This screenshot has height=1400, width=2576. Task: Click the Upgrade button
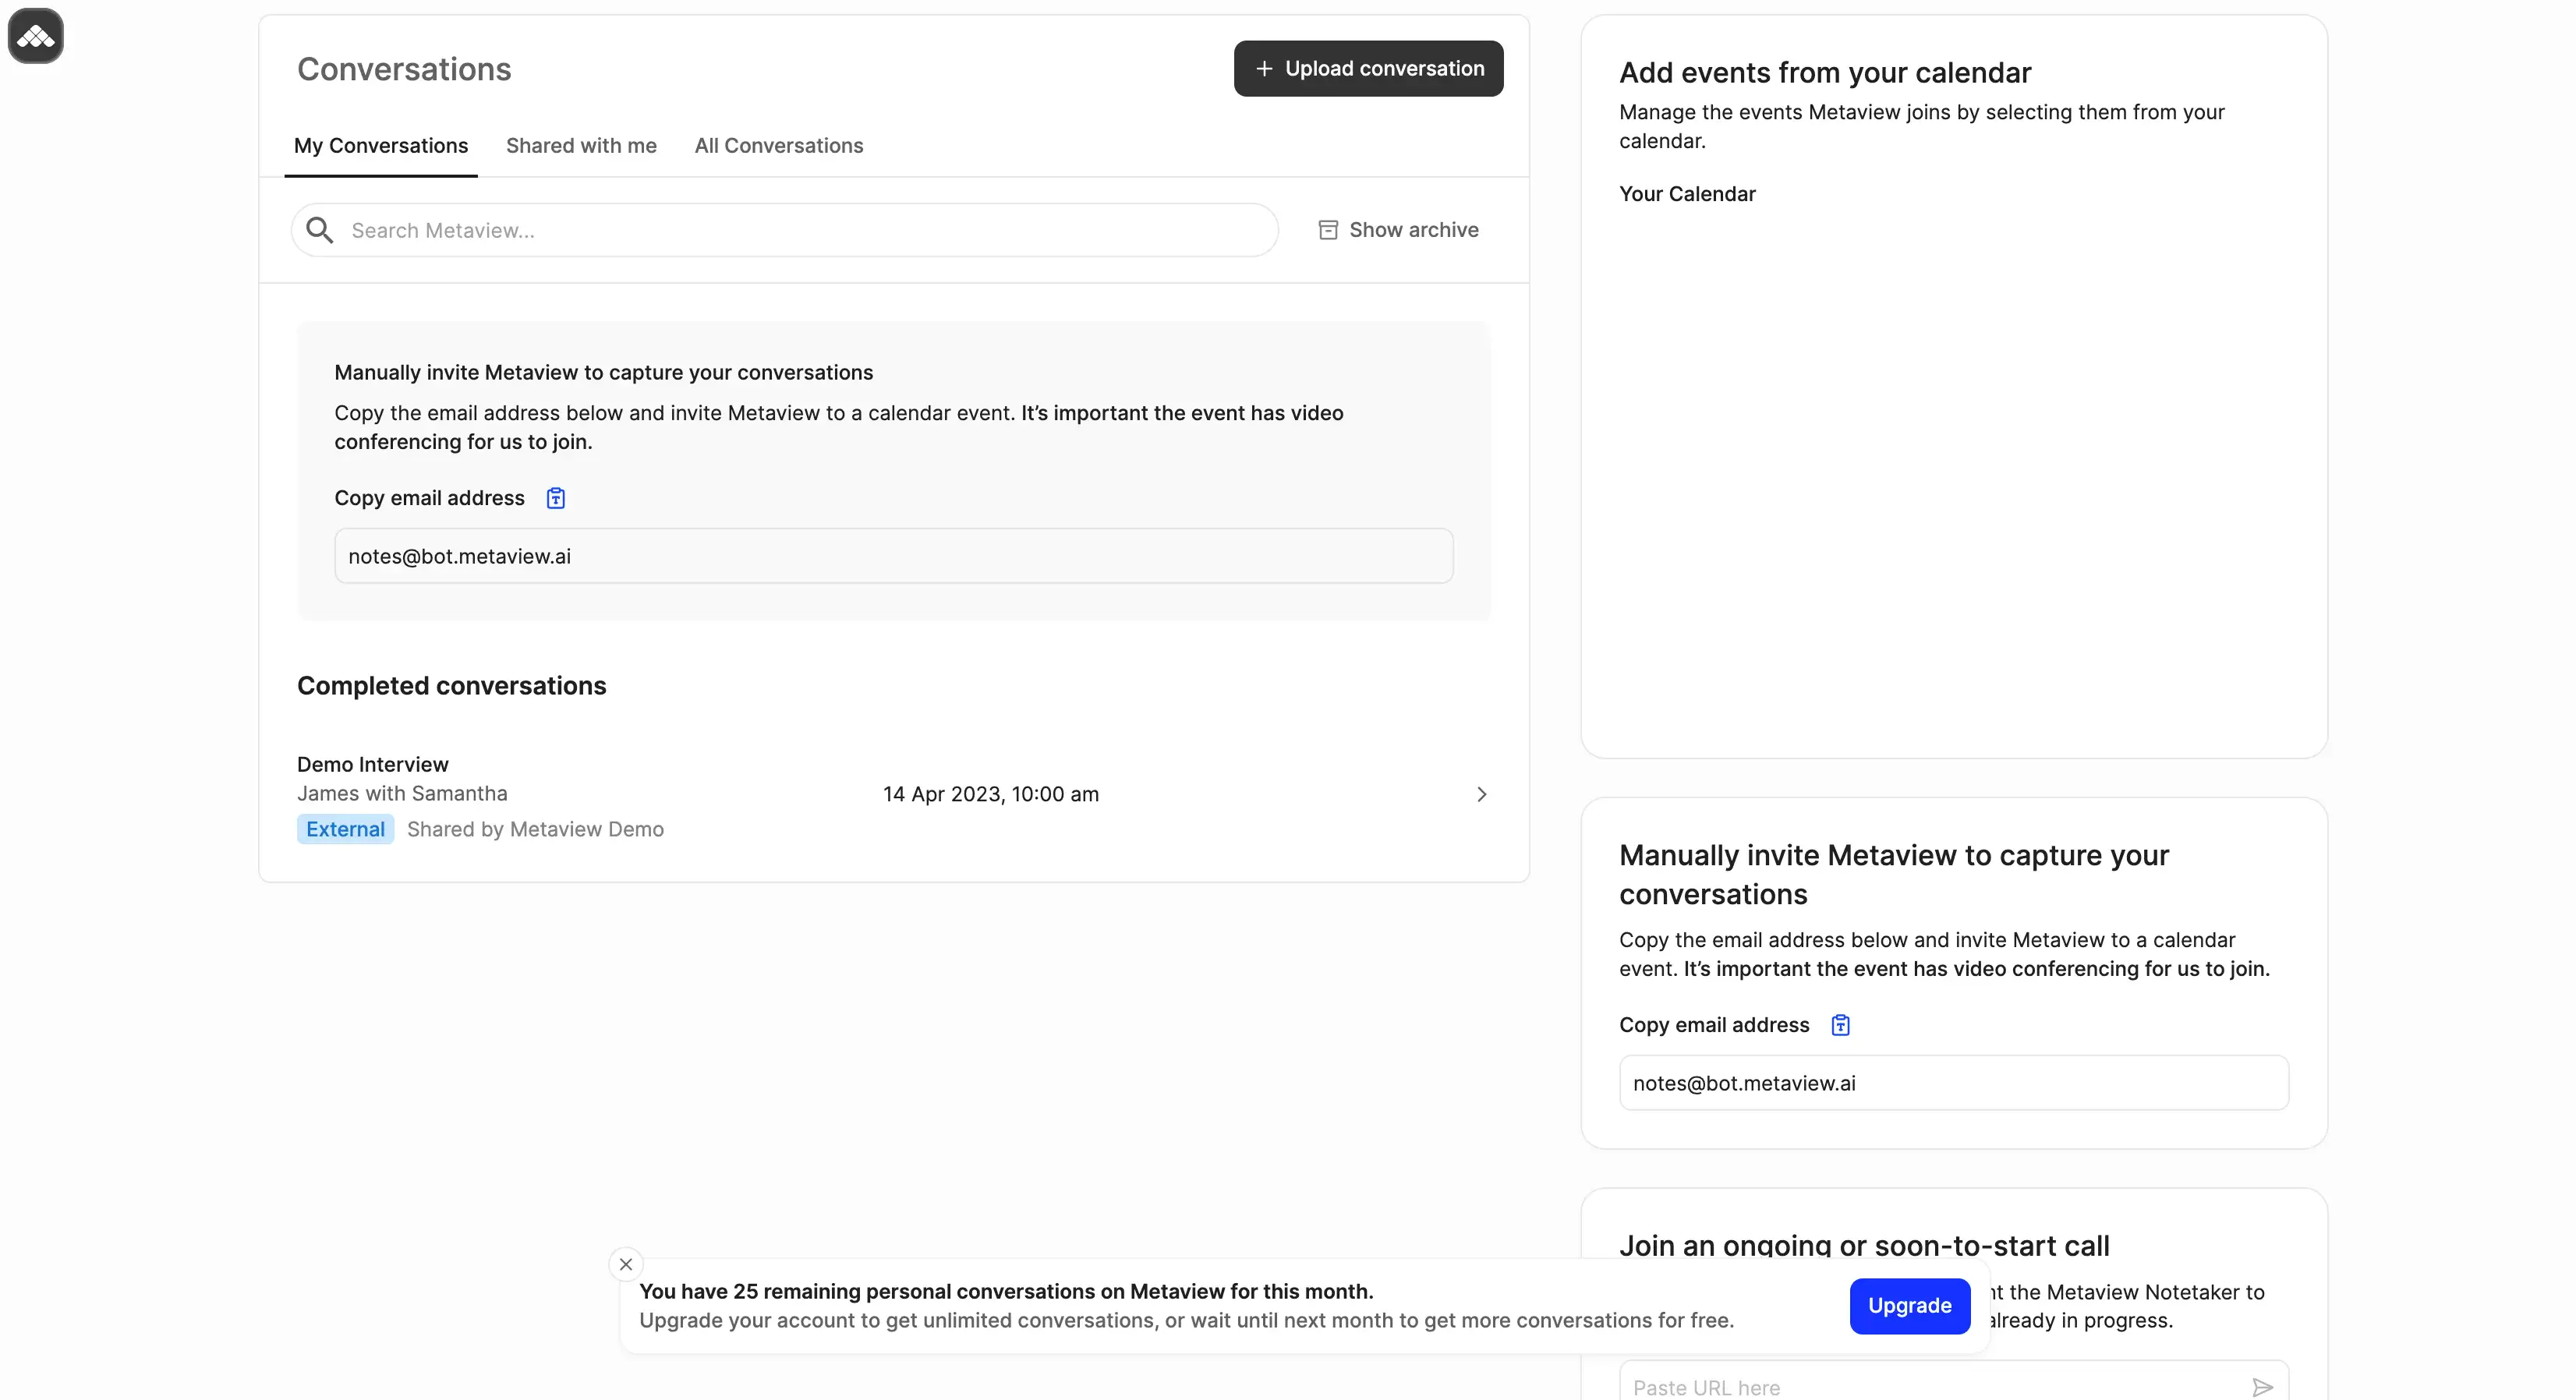pyautogui.click(x=1909, y=1306)
